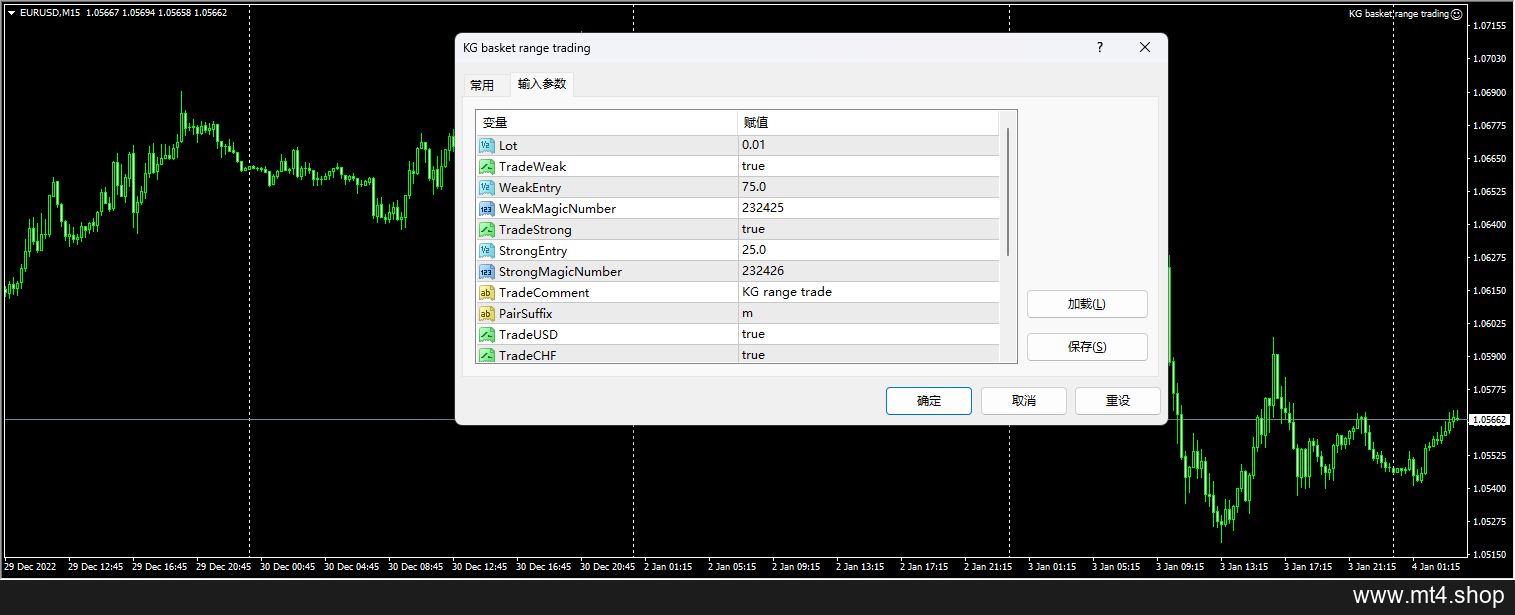Select the StrongEntry variable name
Screen dimensions: 1515x615
pos(533,251)
